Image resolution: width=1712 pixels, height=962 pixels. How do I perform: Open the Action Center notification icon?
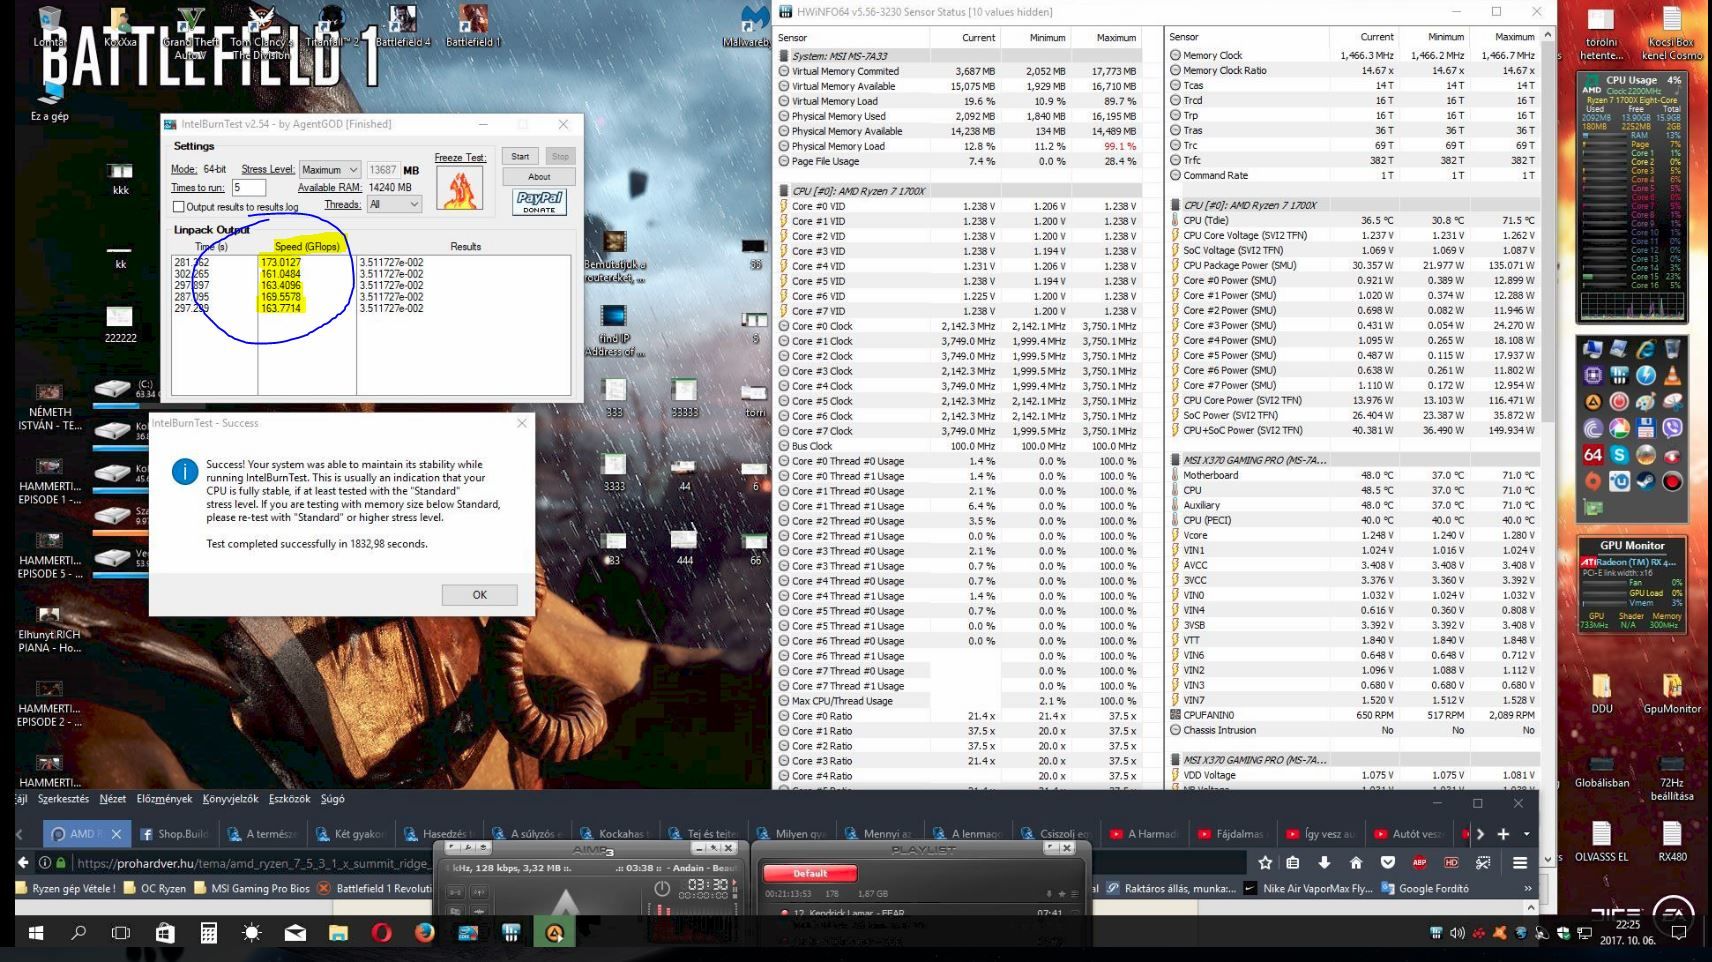pyautogui.click(x=1678, y=933)
